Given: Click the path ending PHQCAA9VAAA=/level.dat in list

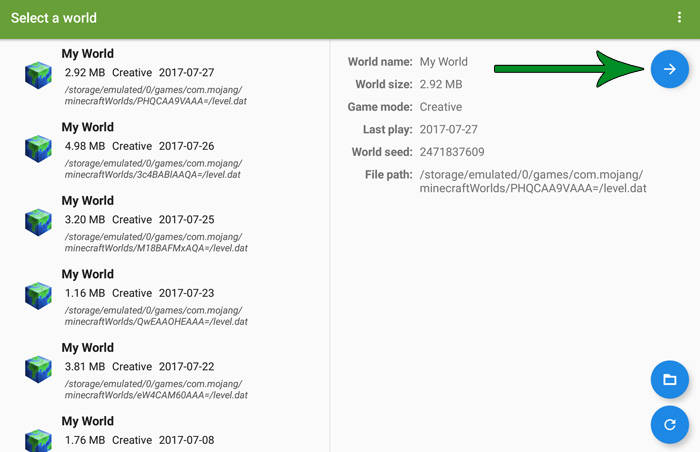Looking at the screenshot, I should [156, 96].
